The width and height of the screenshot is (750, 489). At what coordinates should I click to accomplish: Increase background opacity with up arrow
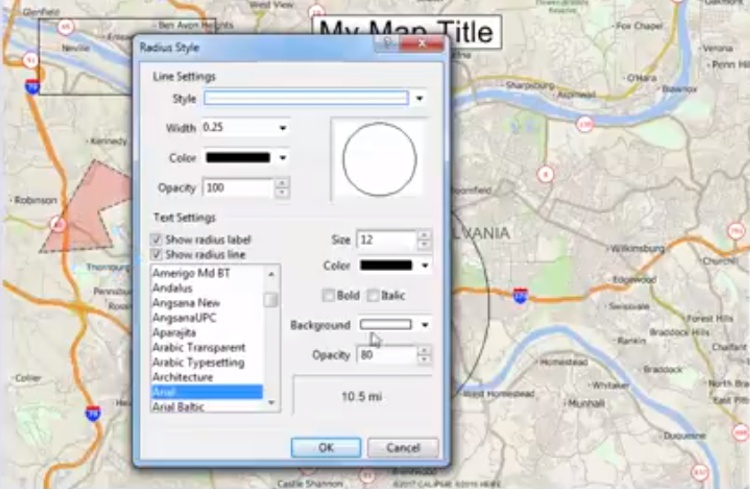pyautogui.click(x=424, y=350)
